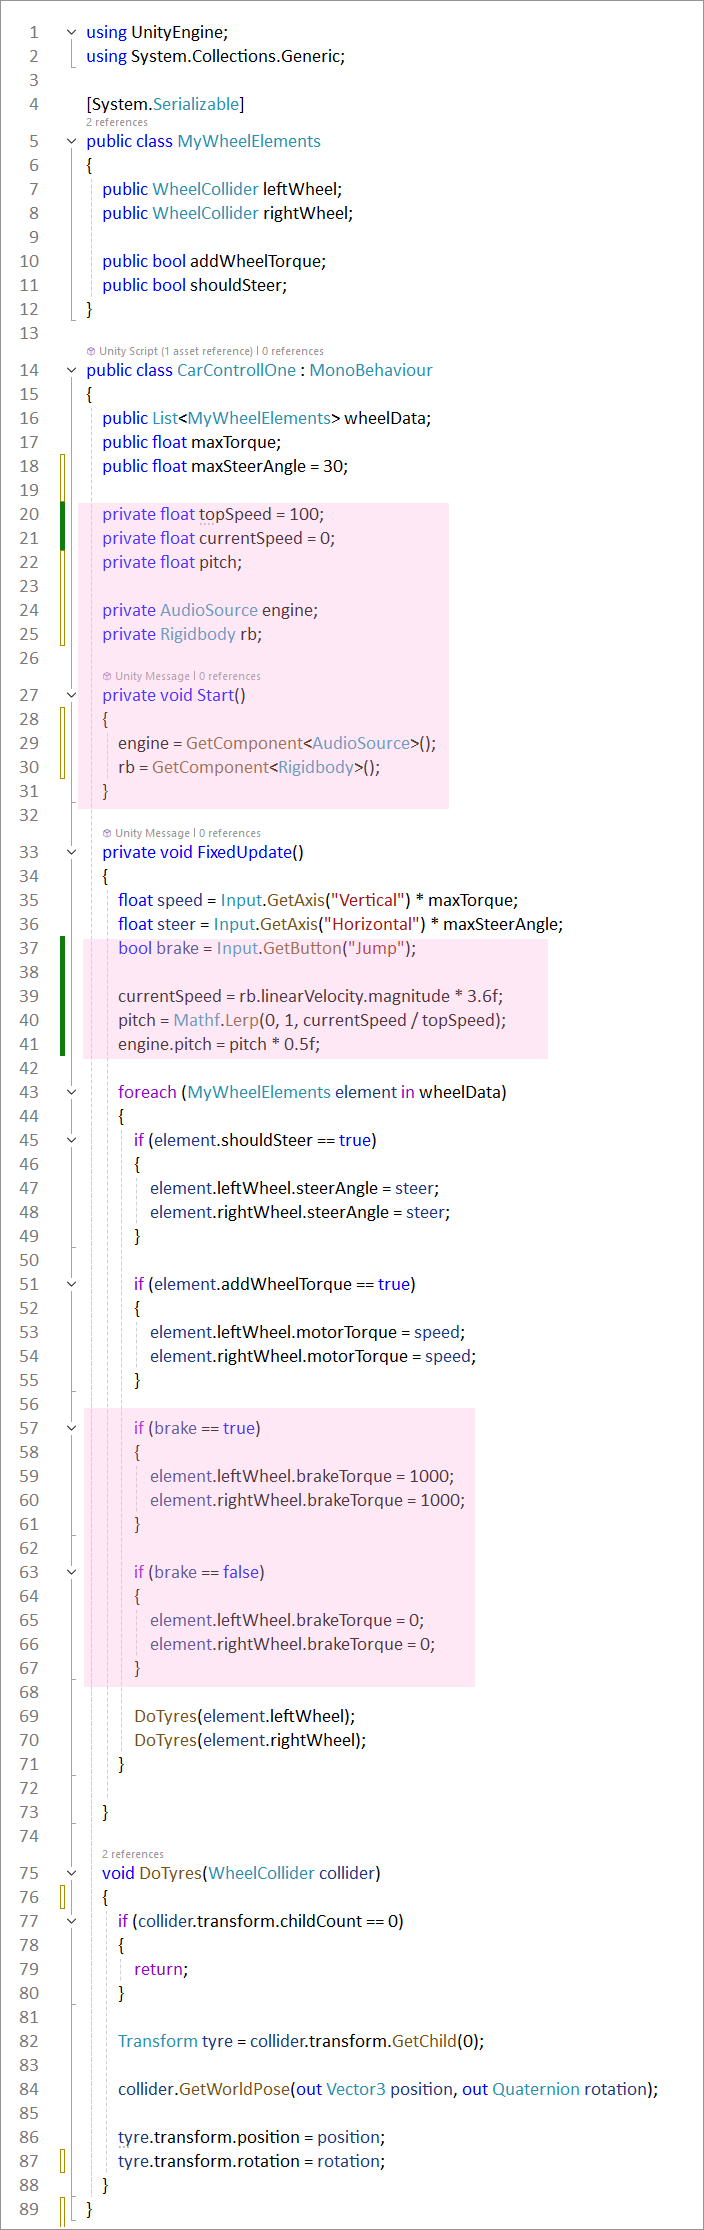Click the MonoBehaviour base class name
Image resolution: width=704 pixels, height=2230 pixels.
coord(371,370)
